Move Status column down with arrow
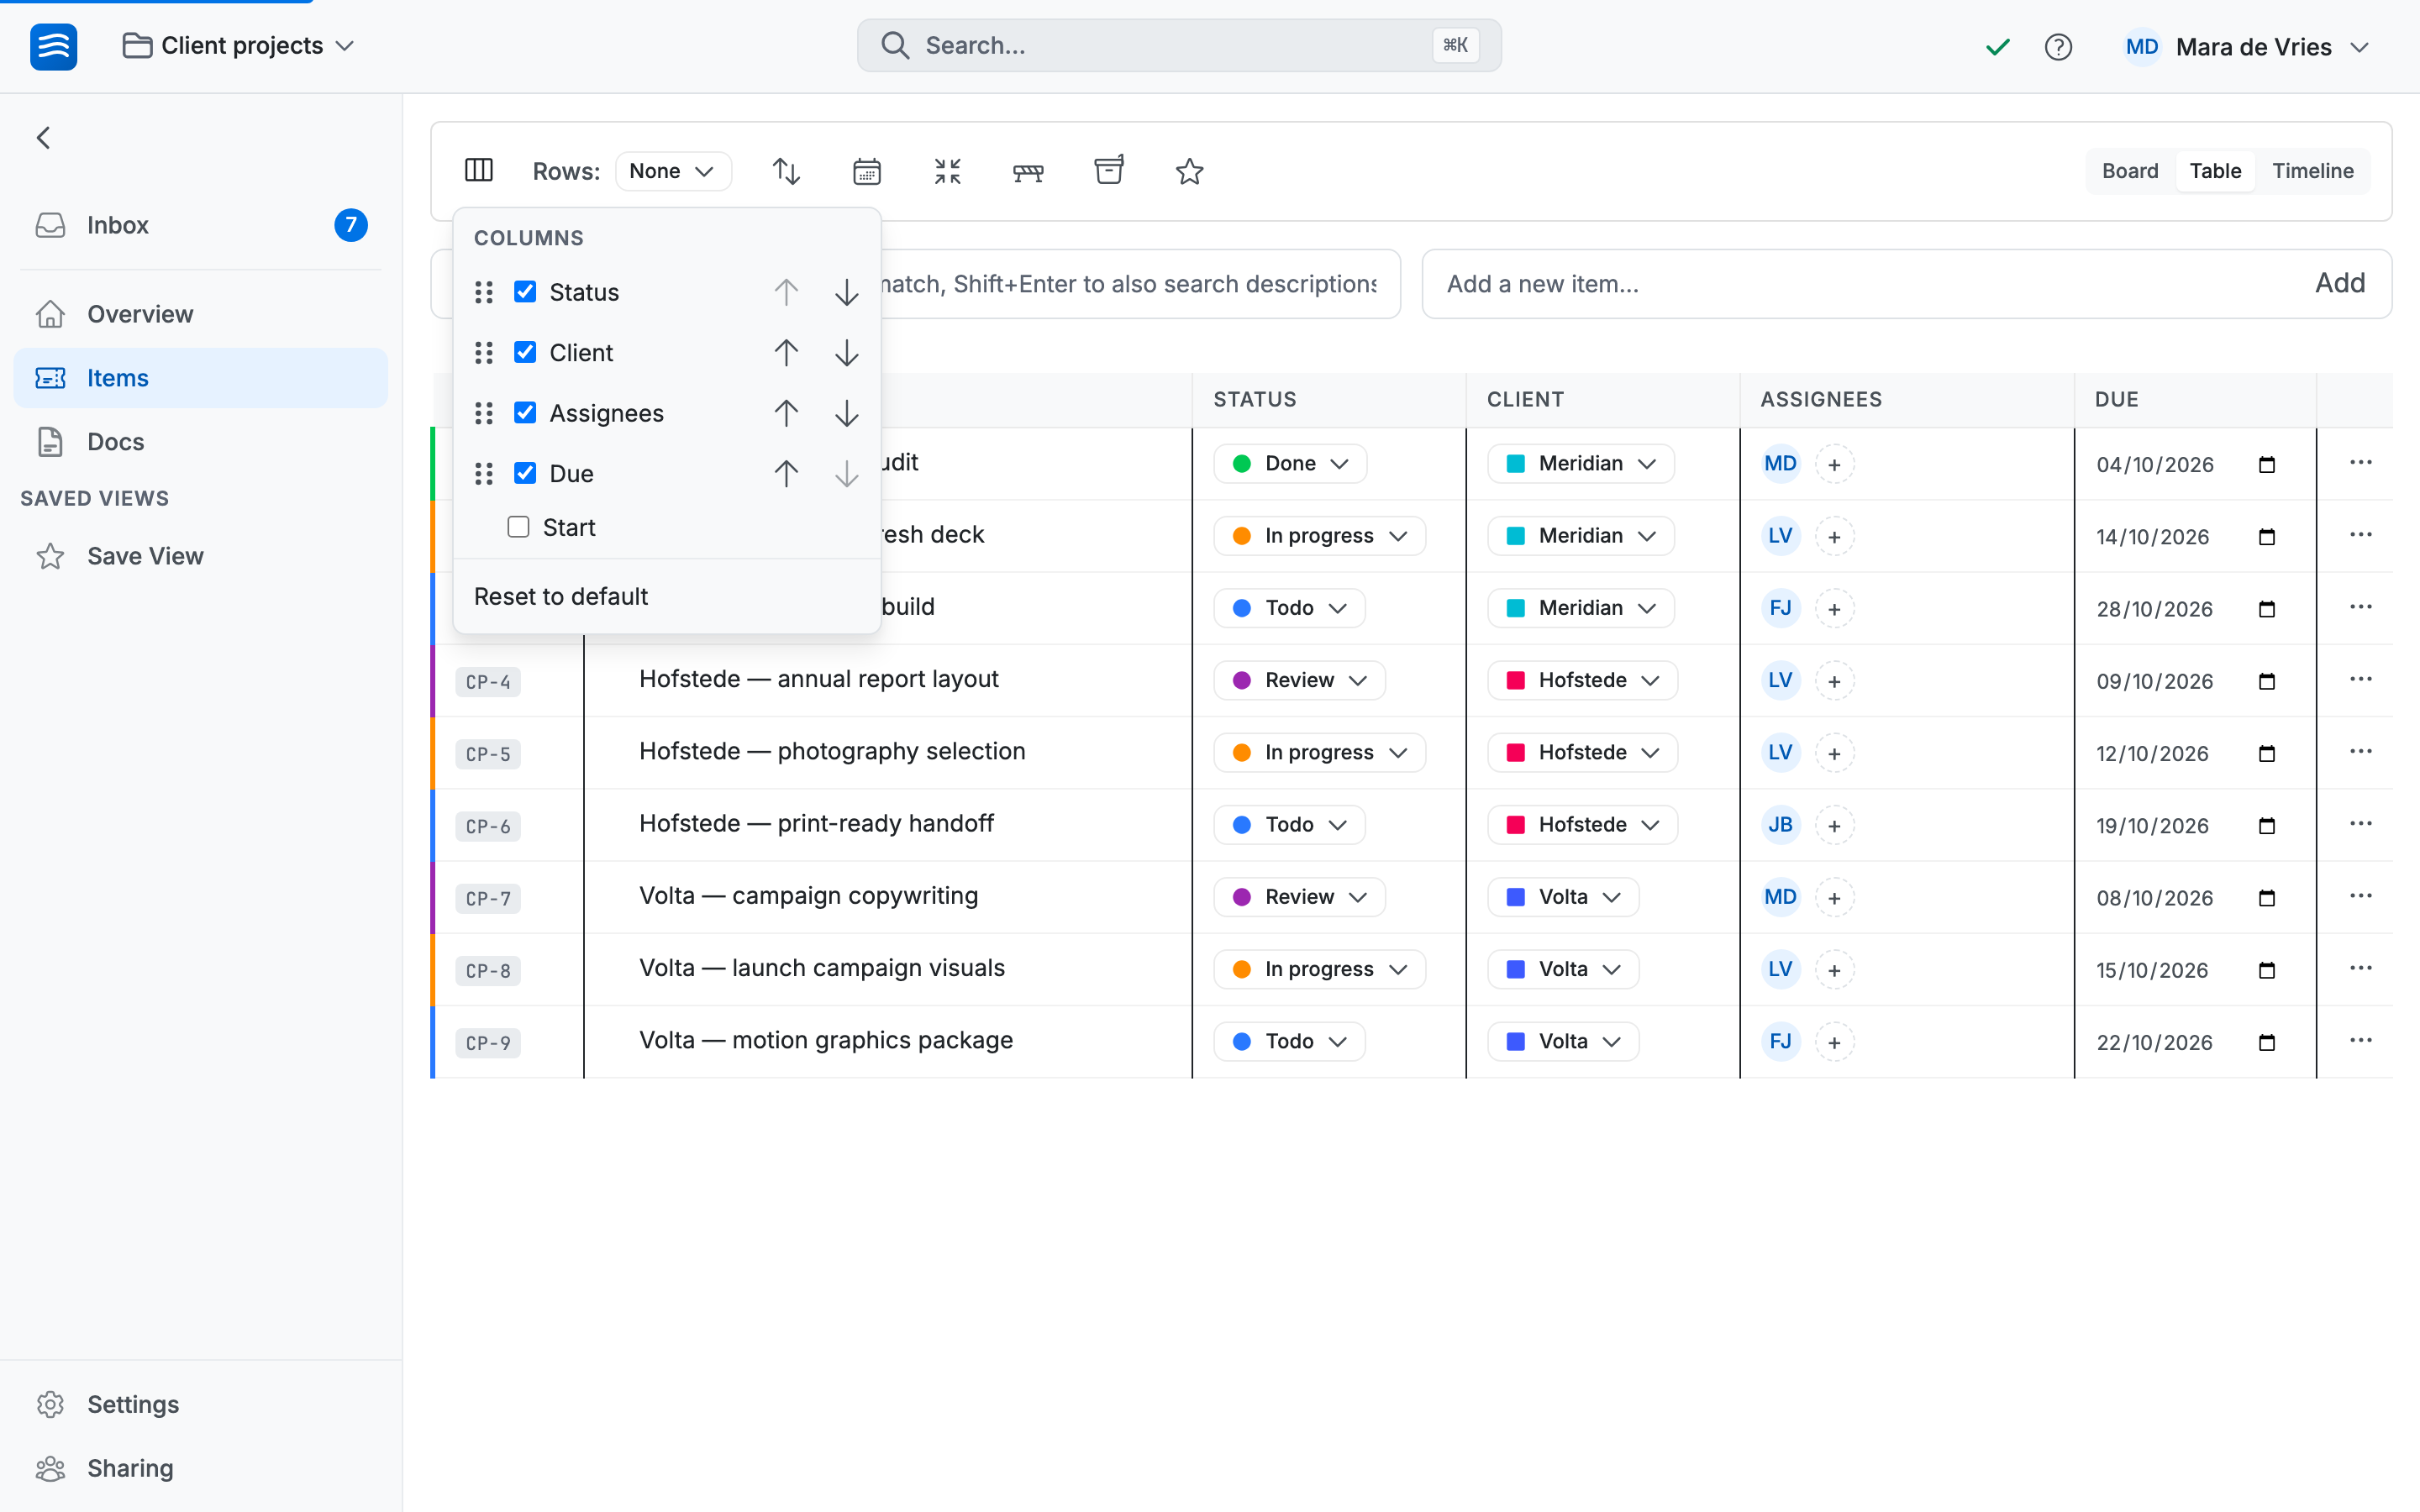This screenshot has height=1512, width=2420. (846, 293)
